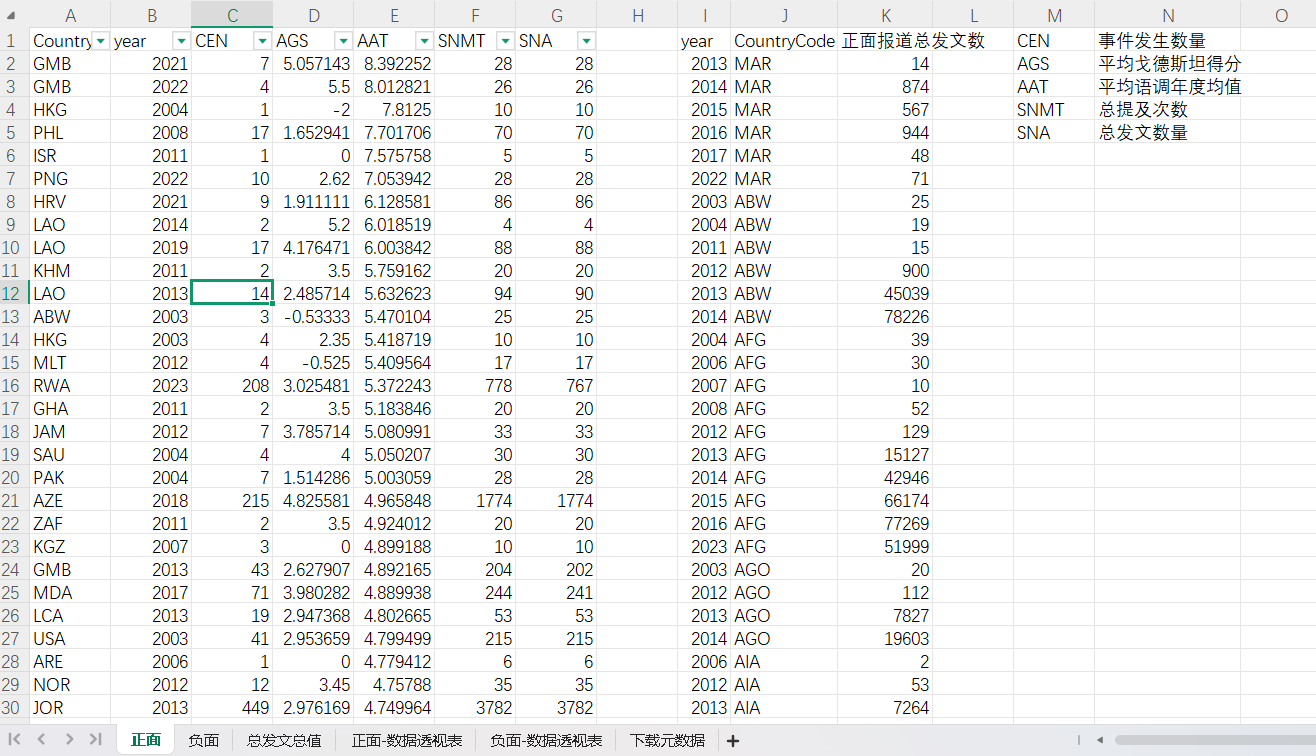Open the 正面-数据透视表 sheet tab
The image size is (1316, 756).
[407, 740]
